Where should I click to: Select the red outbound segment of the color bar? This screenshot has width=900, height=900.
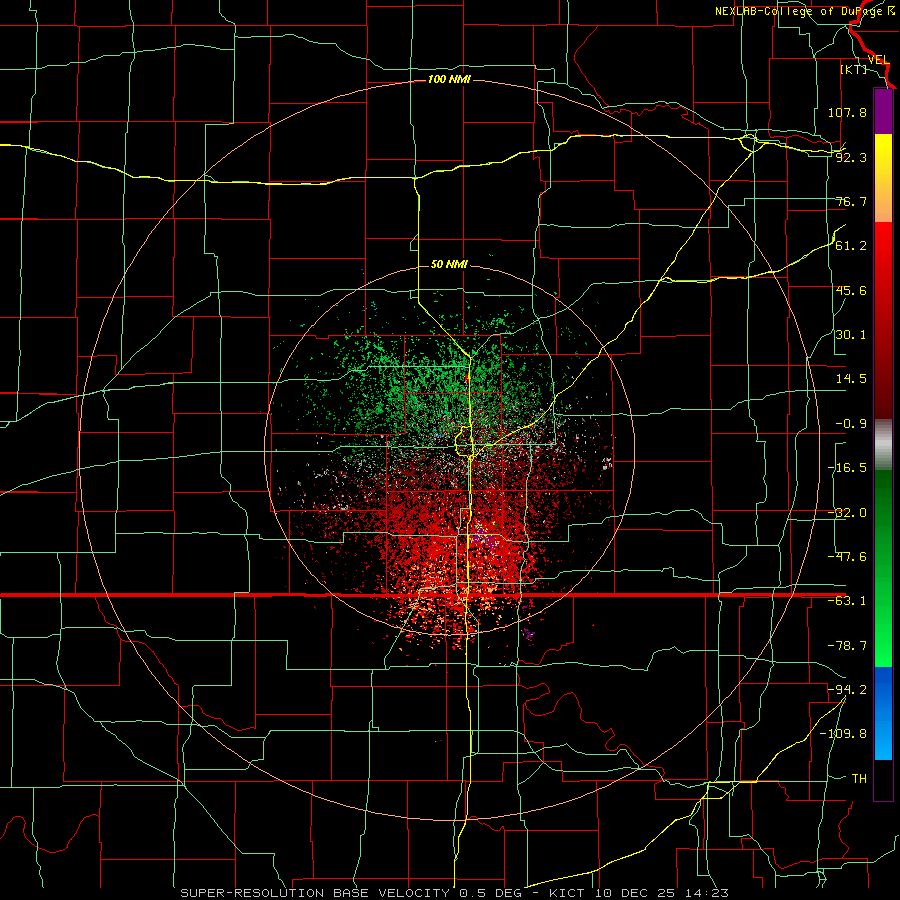(883, 320)
